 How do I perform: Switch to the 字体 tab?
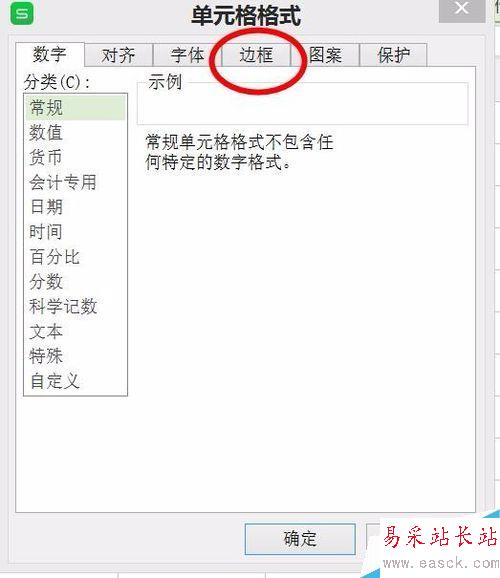coord(187,55)
